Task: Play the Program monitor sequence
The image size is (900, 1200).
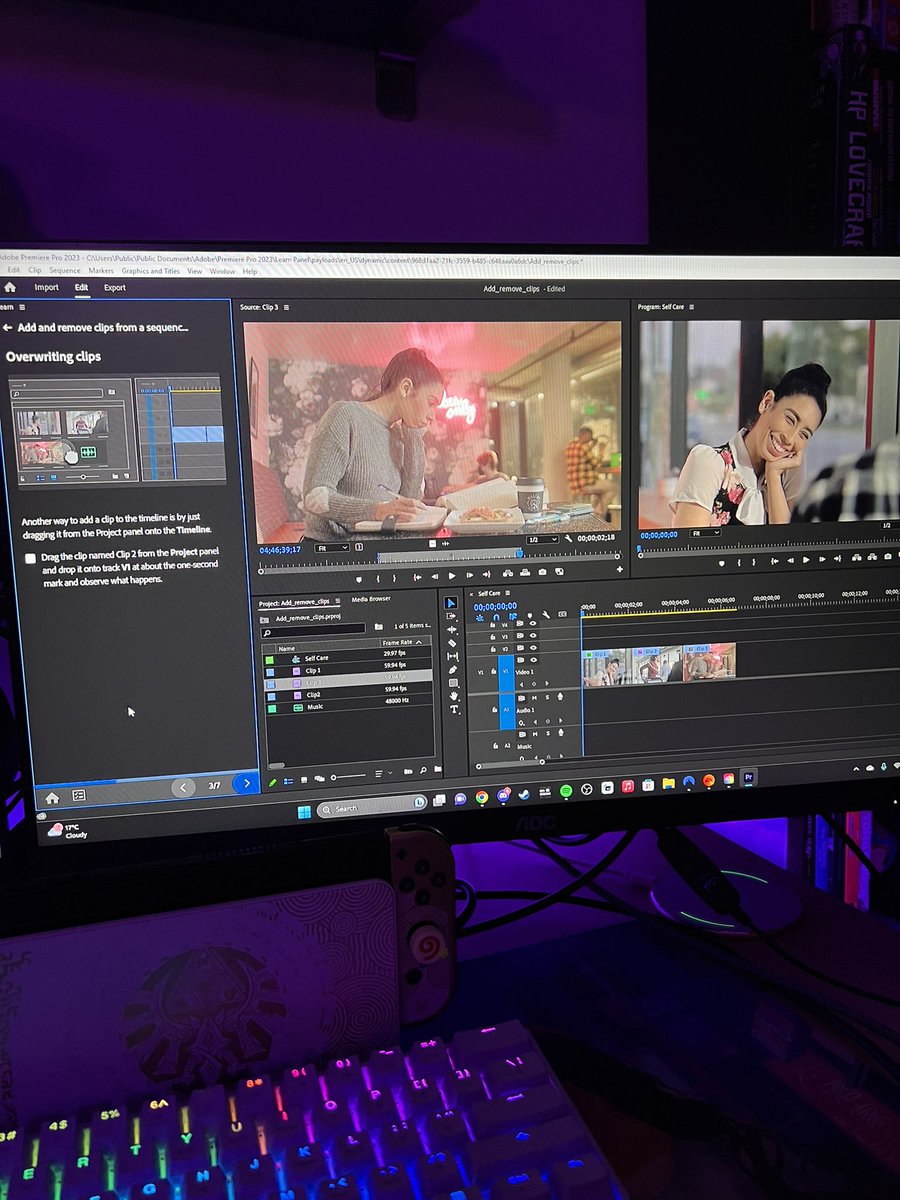Action: point(807,559)
